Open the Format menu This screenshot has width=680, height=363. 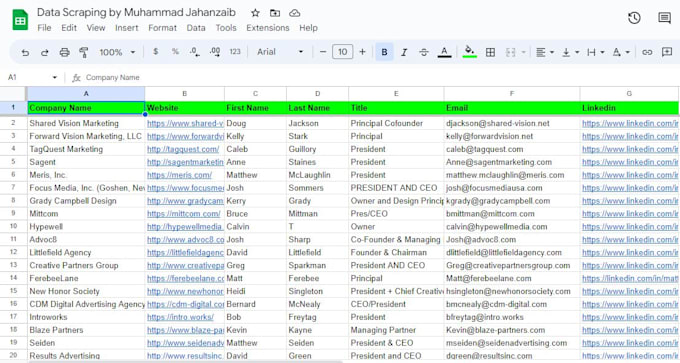pyautogui.click(x=163, y=28)
